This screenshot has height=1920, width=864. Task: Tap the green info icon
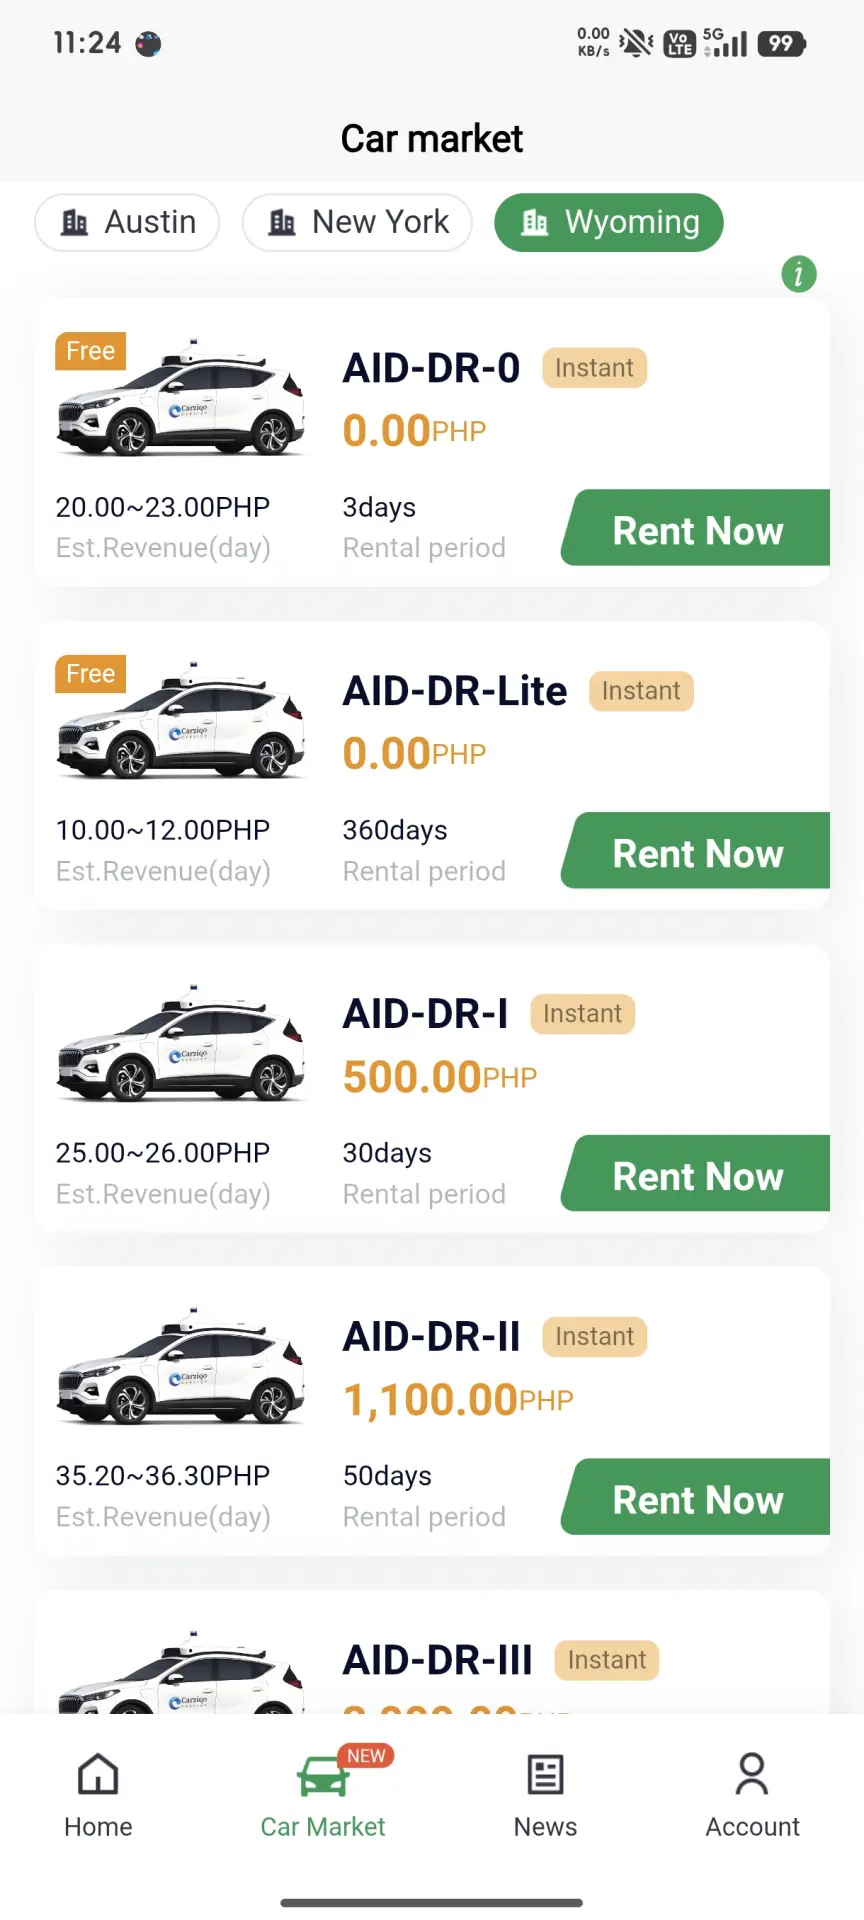click(x=798, y=273)
